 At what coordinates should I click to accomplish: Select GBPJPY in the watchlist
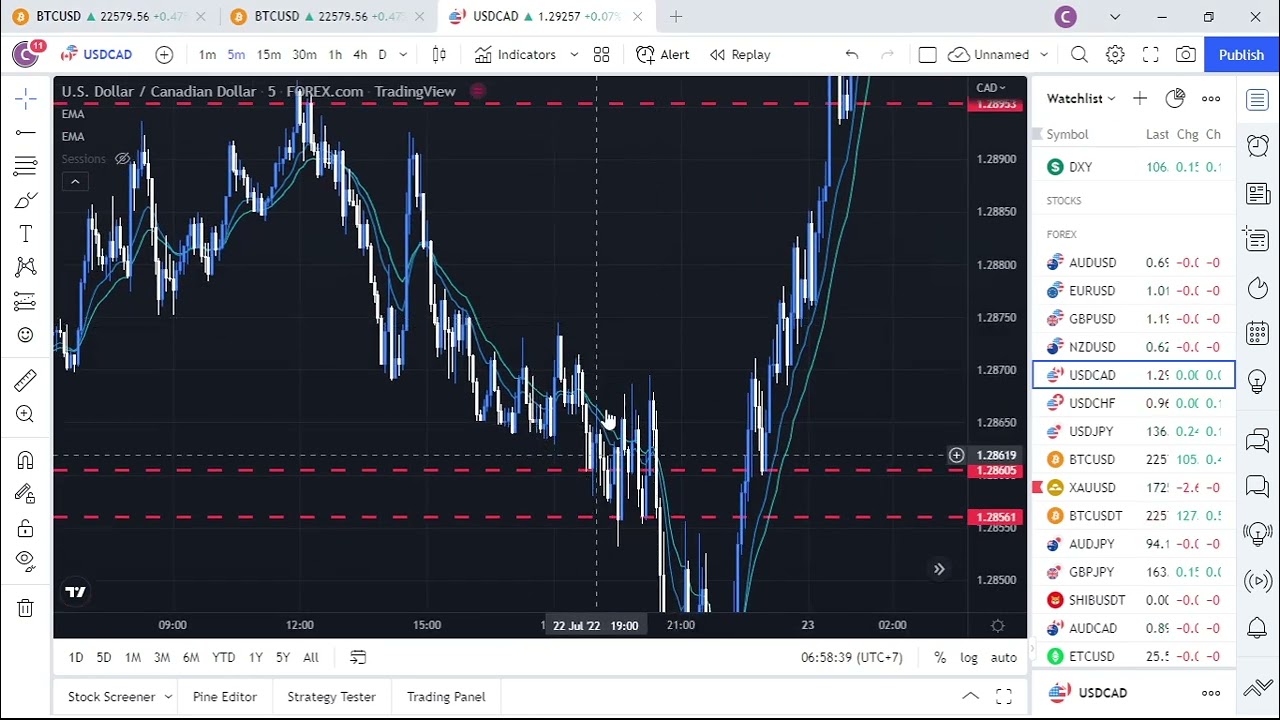pos(1134,572)
